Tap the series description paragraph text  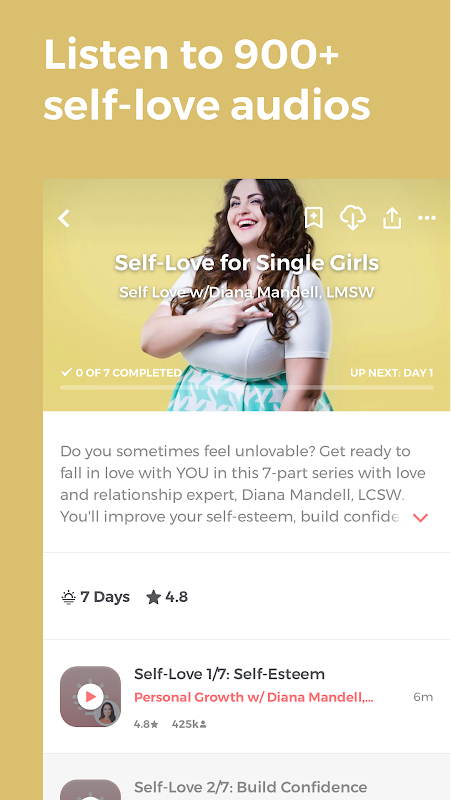click(243, 484)
